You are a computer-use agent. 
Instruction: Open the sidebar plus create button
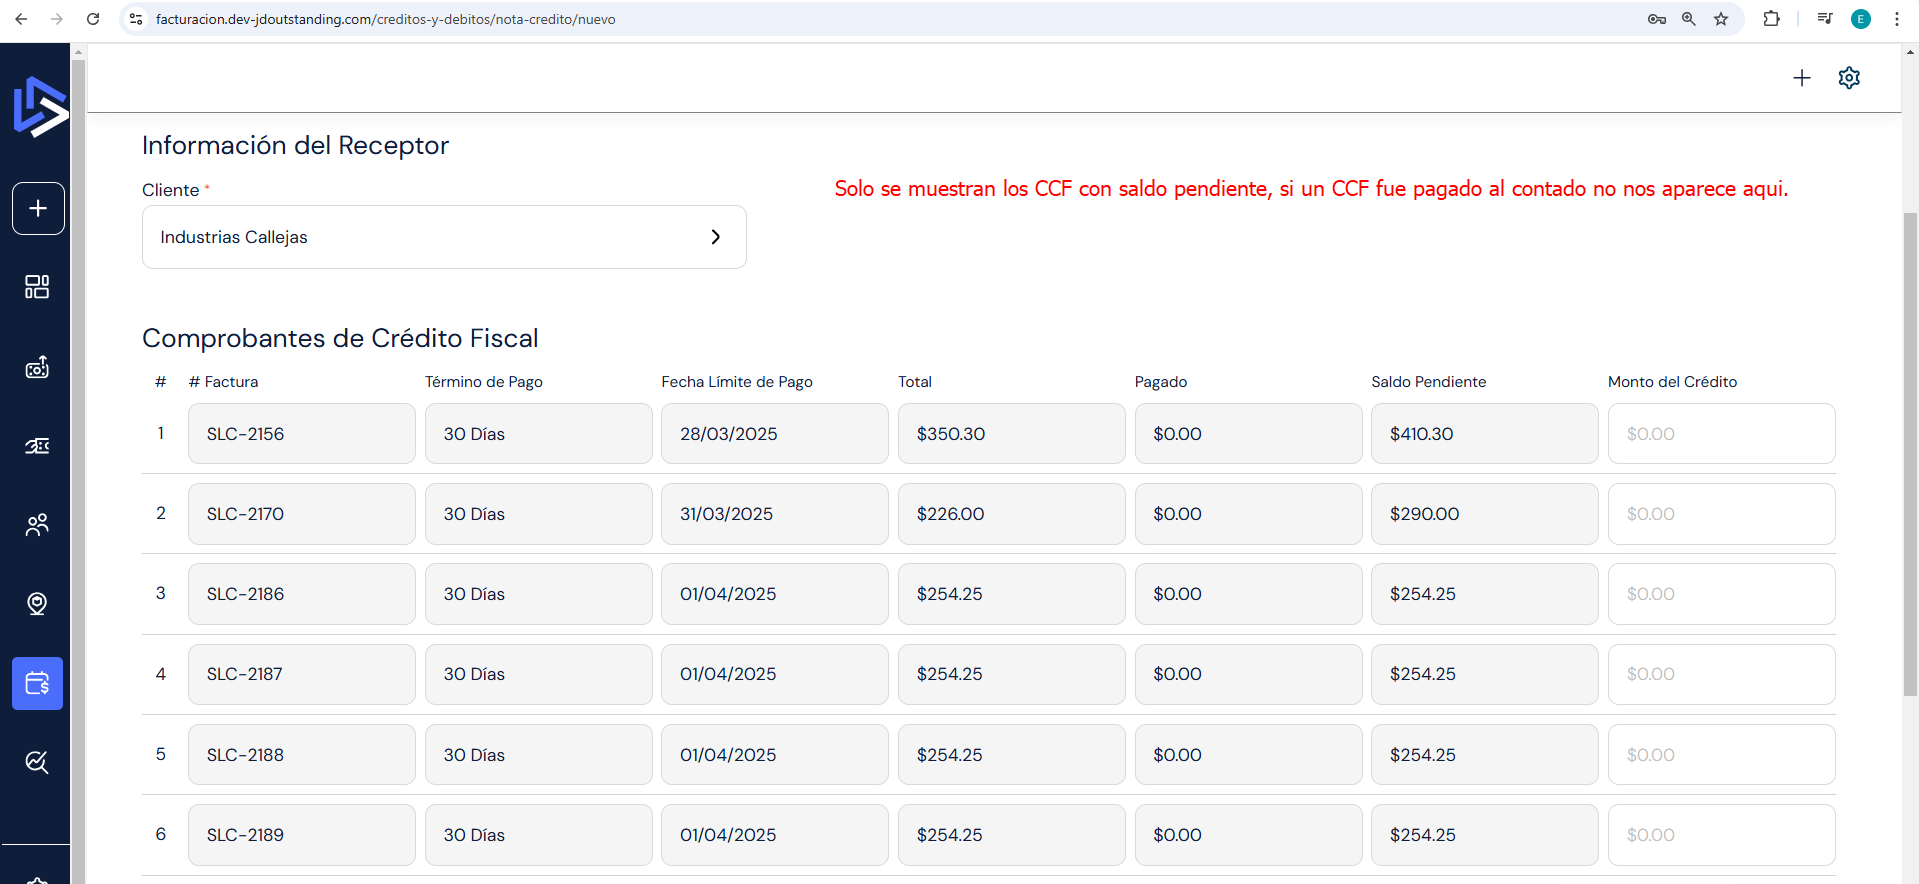(38, 208)
